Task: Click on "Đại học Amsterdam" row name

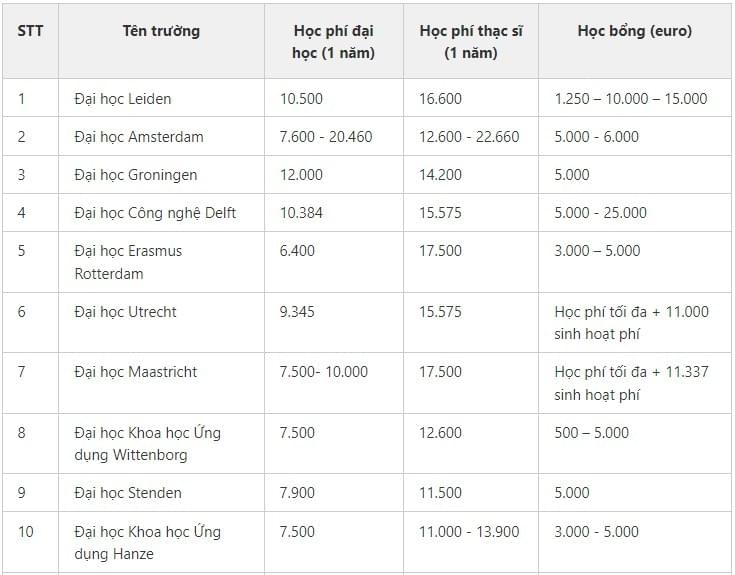Action: (x=139, y=137)
